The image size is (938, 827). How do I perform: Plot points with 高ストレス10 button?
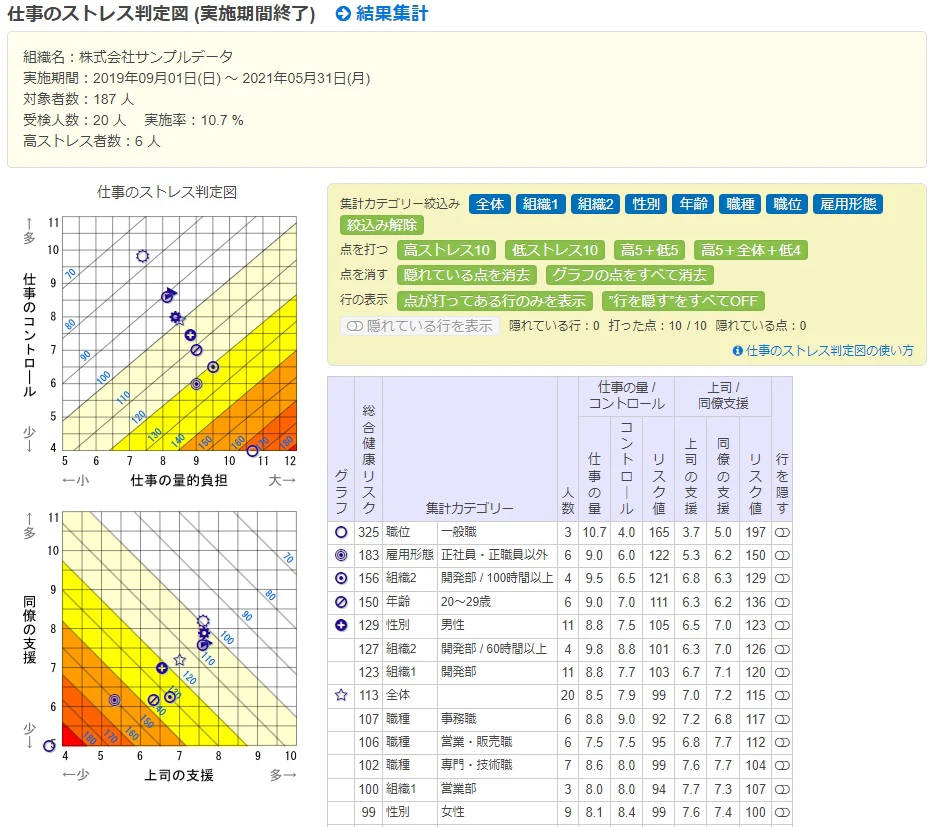(x=446, y=250)
